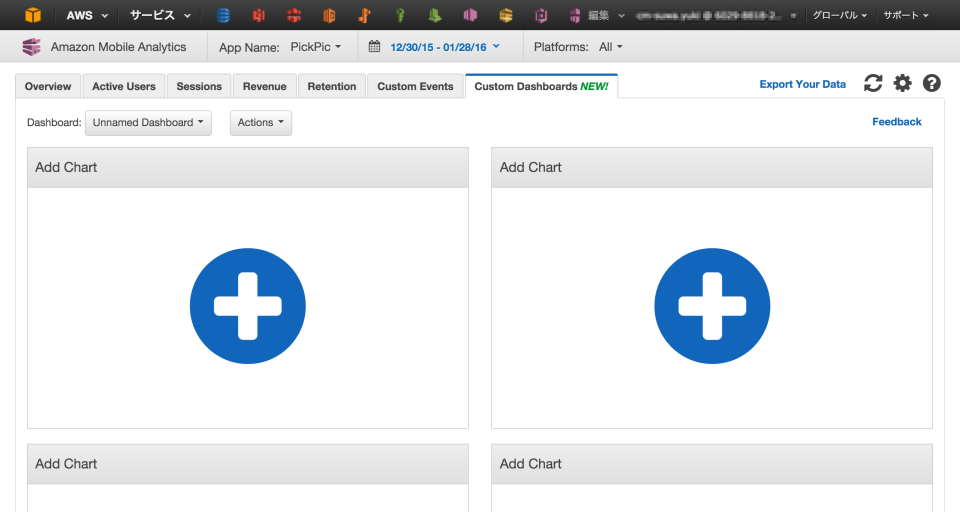Switch to the Custom Events tab
Viewport: 960px width, 512px height.
coord(415,86)
